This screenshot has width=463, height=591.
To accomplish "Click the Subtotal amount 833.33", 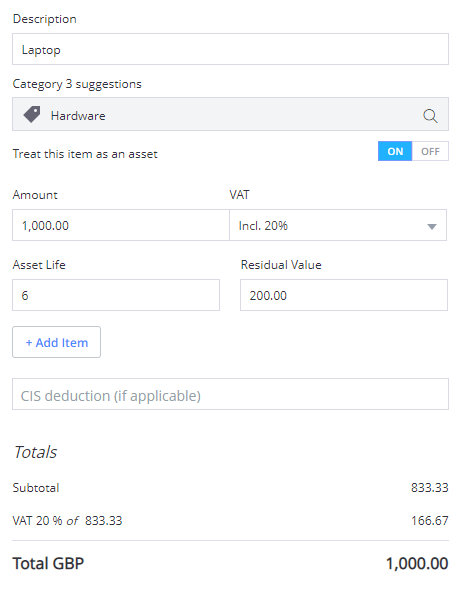I will coord(429,487).
